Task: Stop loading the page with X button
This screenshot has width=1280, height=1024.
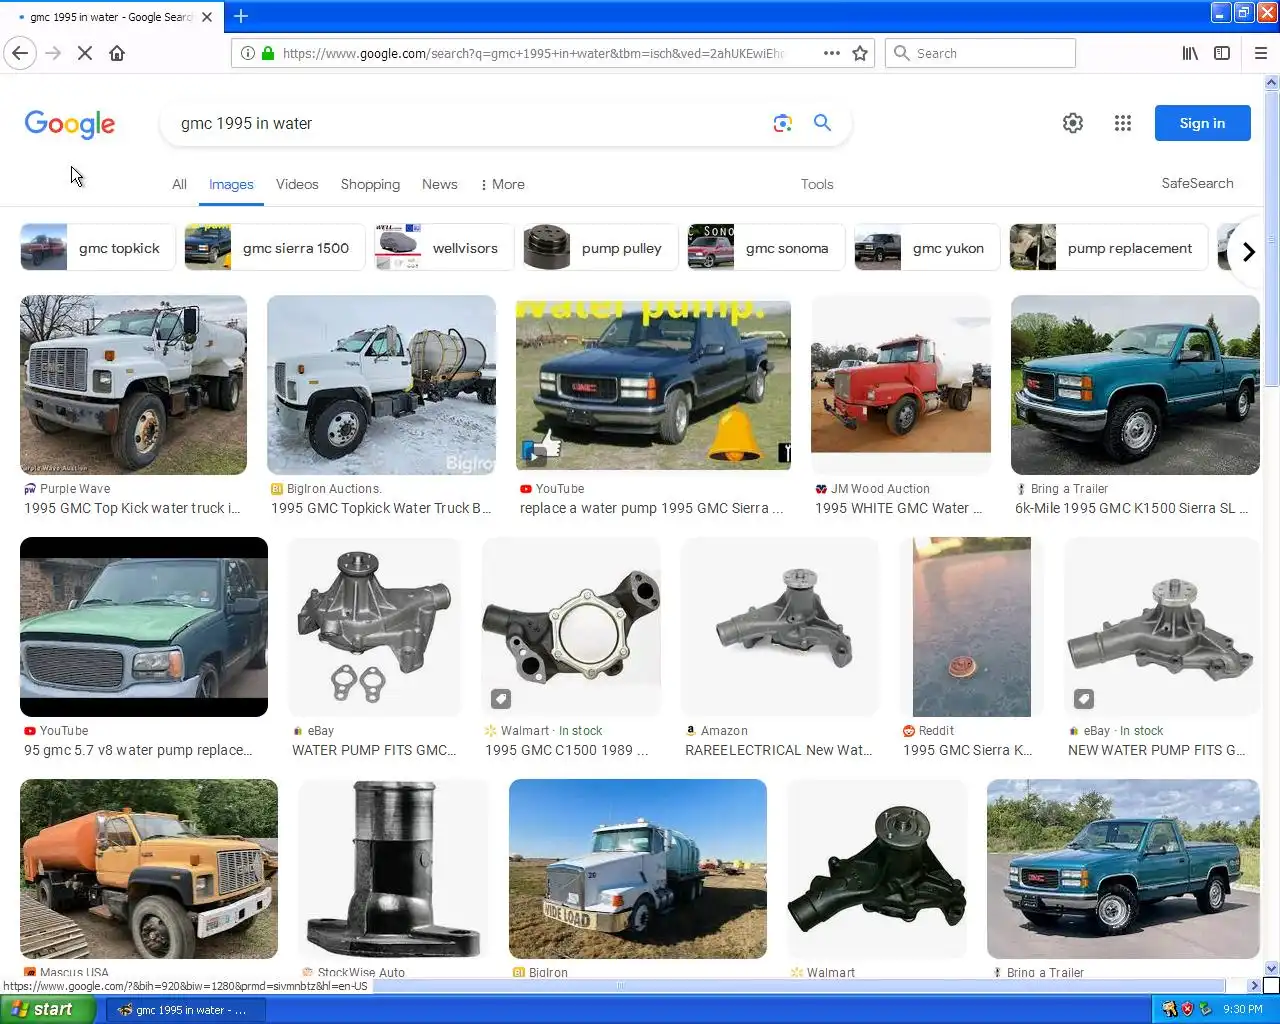Action: click(x=85, y=53)
